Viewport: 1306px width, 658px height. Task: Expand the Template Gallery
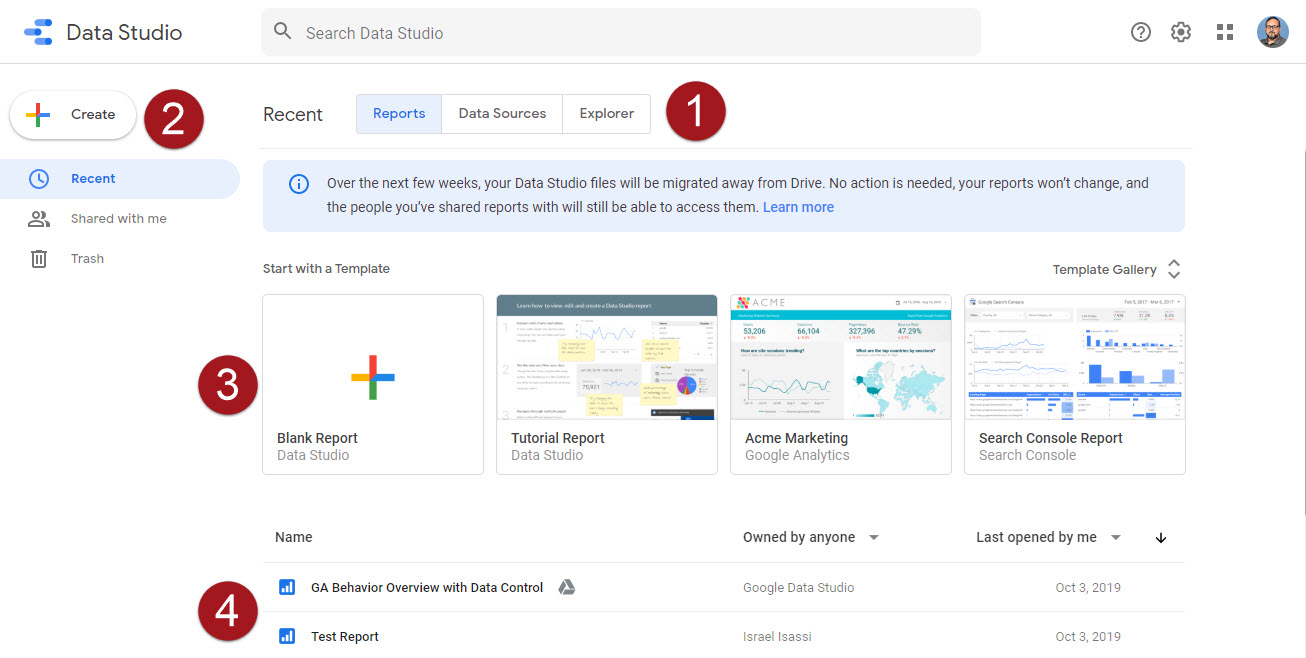[1117, 269]
